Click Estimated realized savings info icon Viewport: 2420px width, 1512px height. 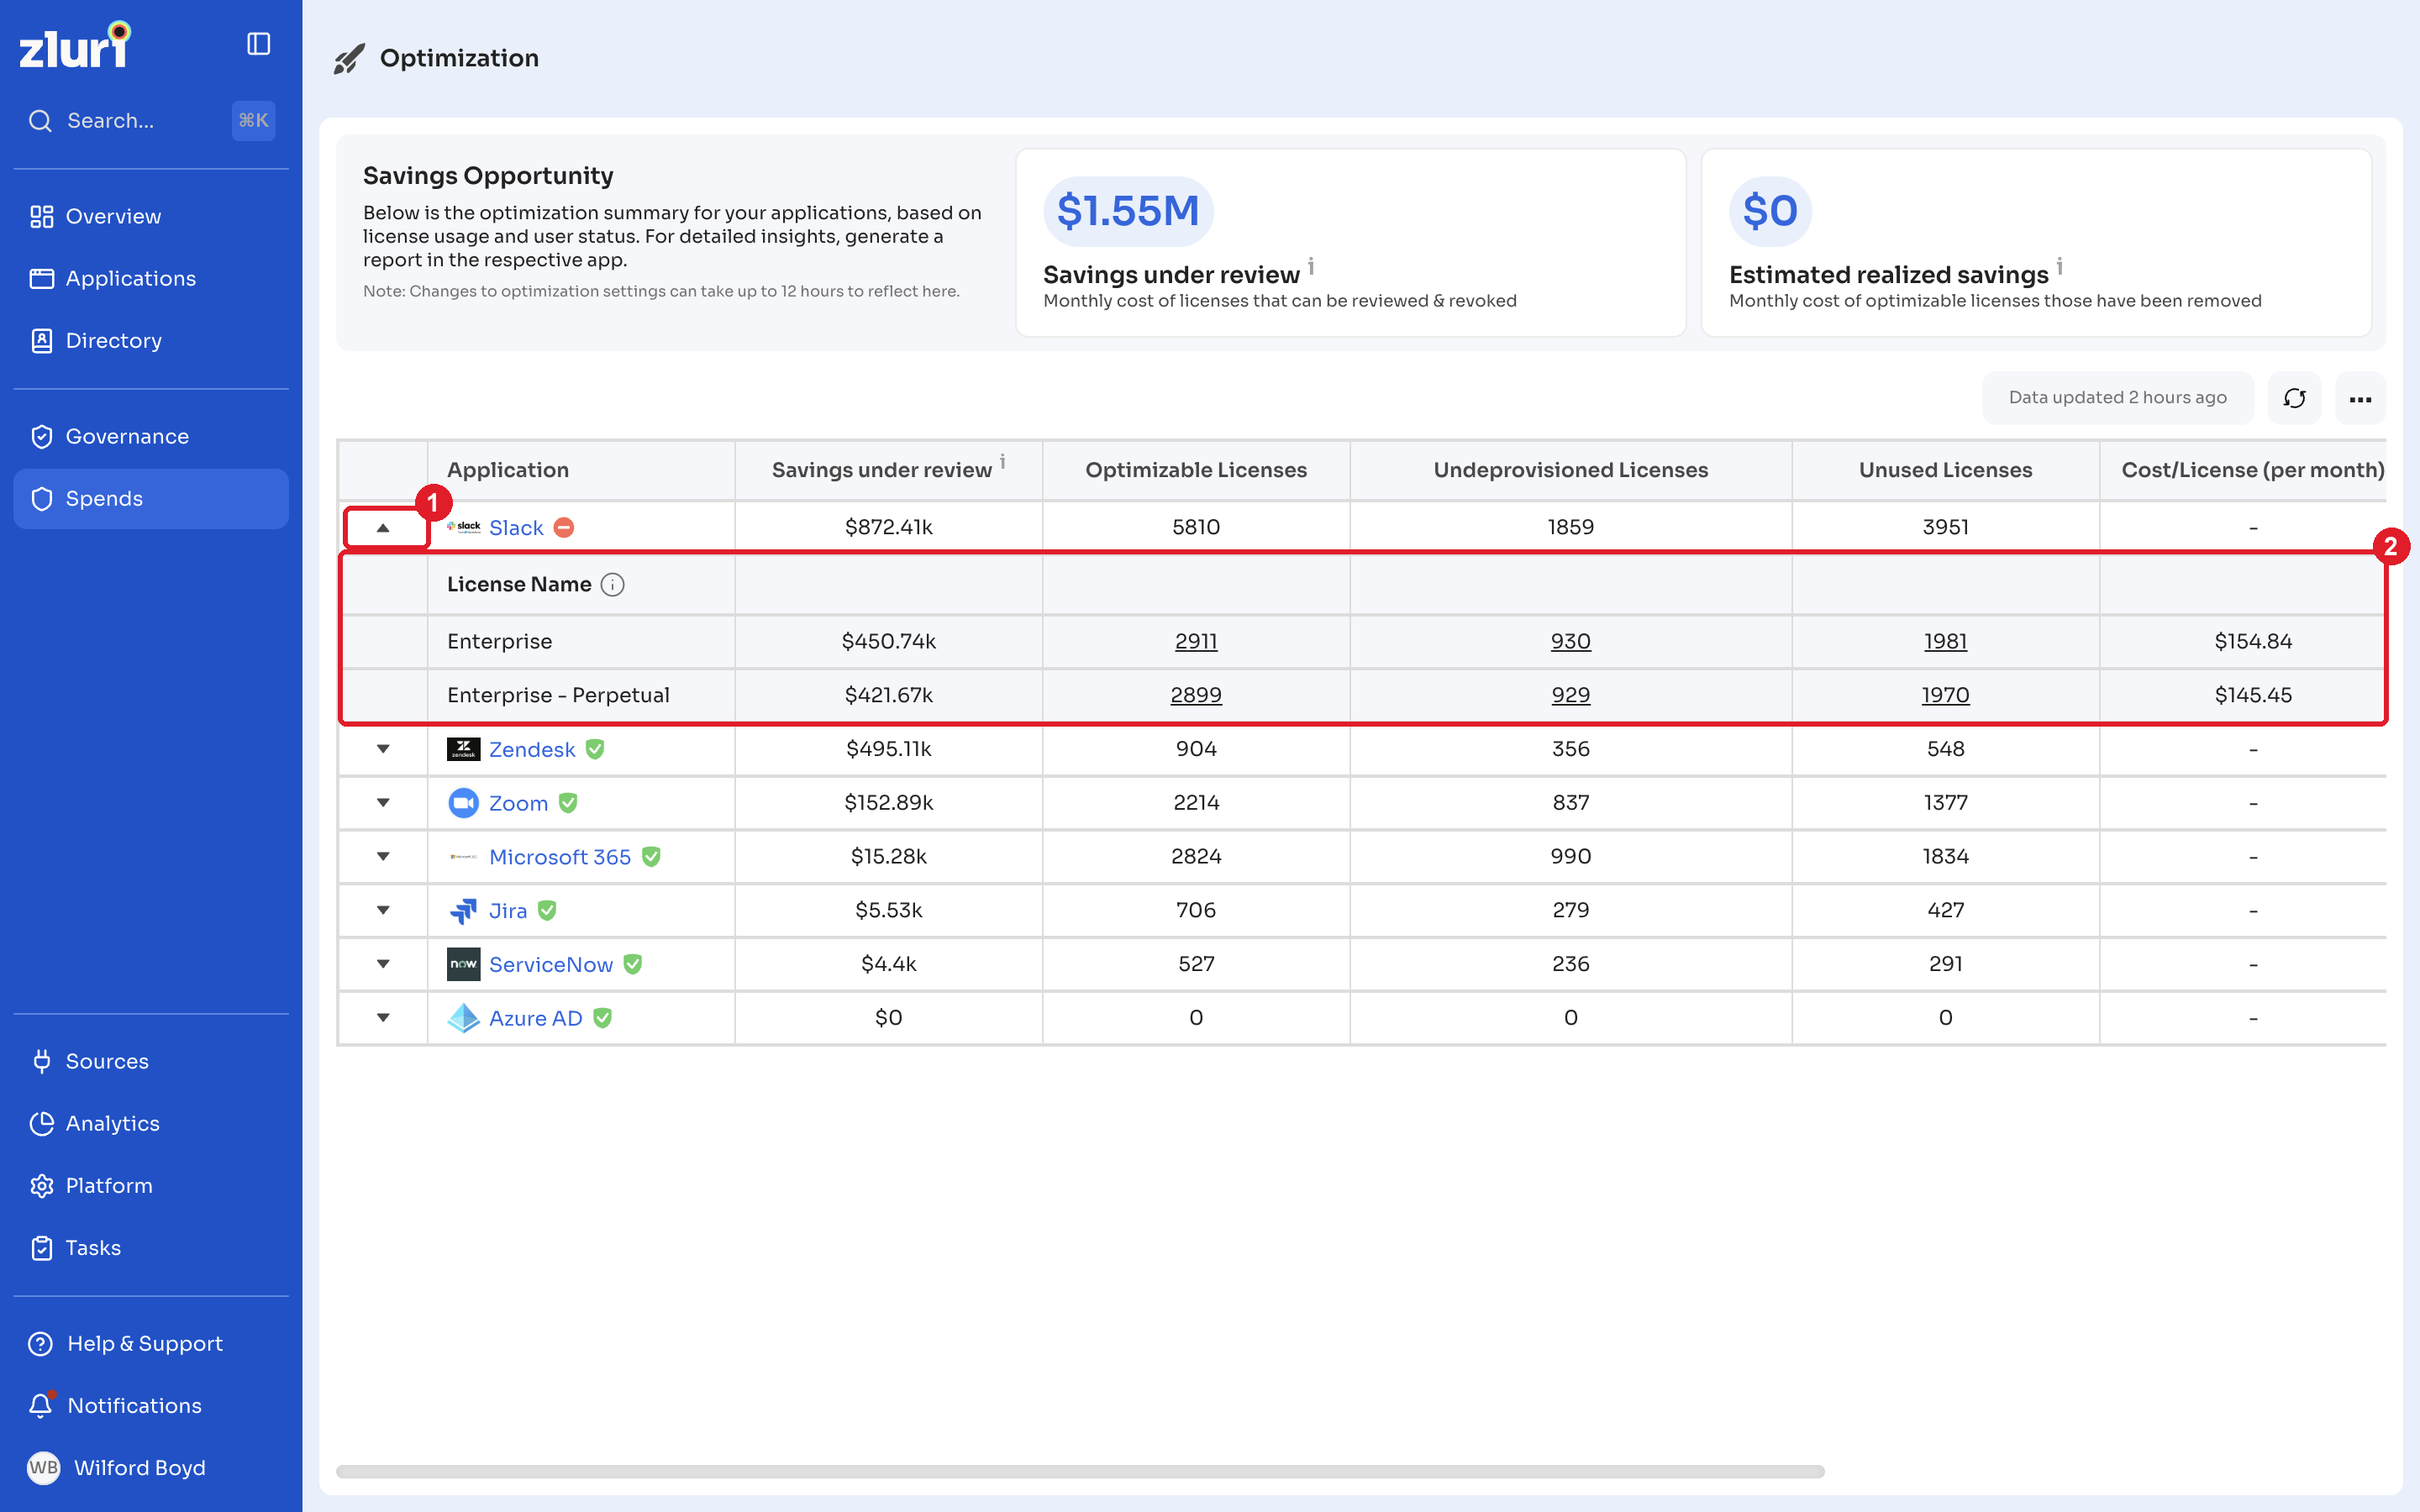(x=2060, y=266)
